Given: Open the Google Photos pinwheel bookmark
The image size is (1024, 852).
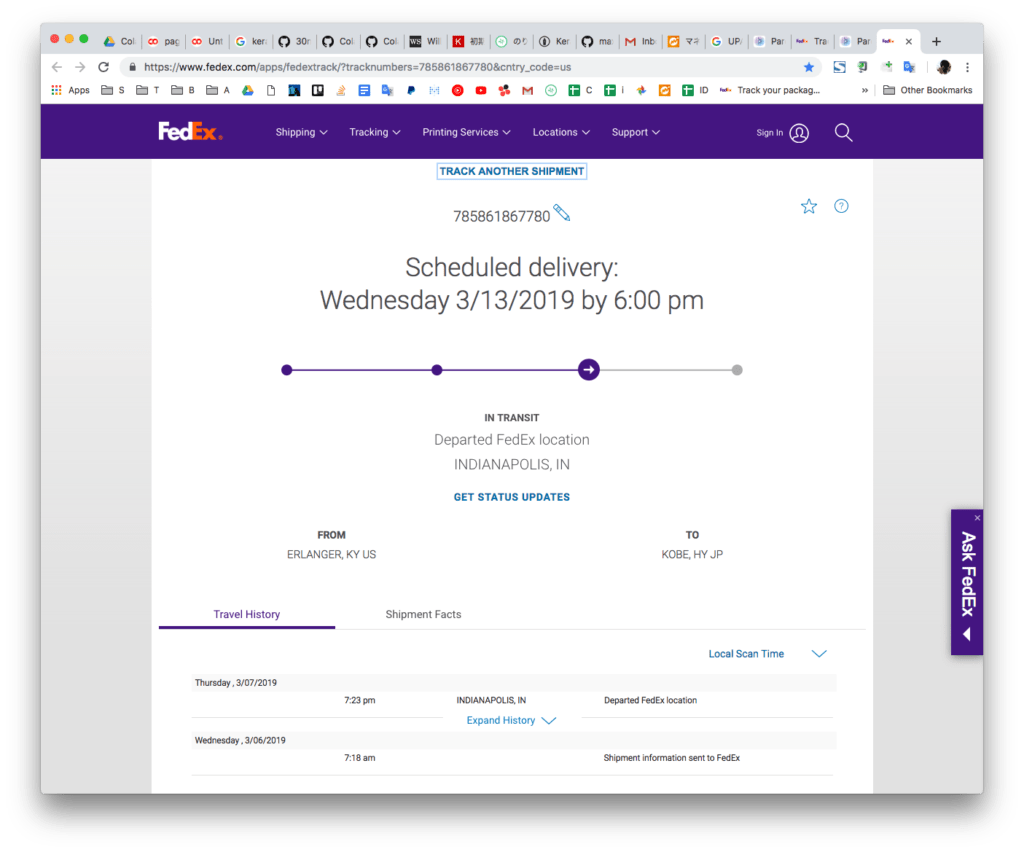Looking at the screenshot, I should [x=641, y=90].
